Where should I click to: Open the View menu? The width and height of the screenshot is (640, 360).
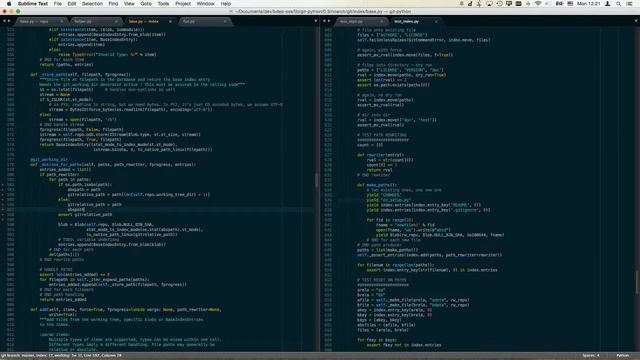[129, 4]
